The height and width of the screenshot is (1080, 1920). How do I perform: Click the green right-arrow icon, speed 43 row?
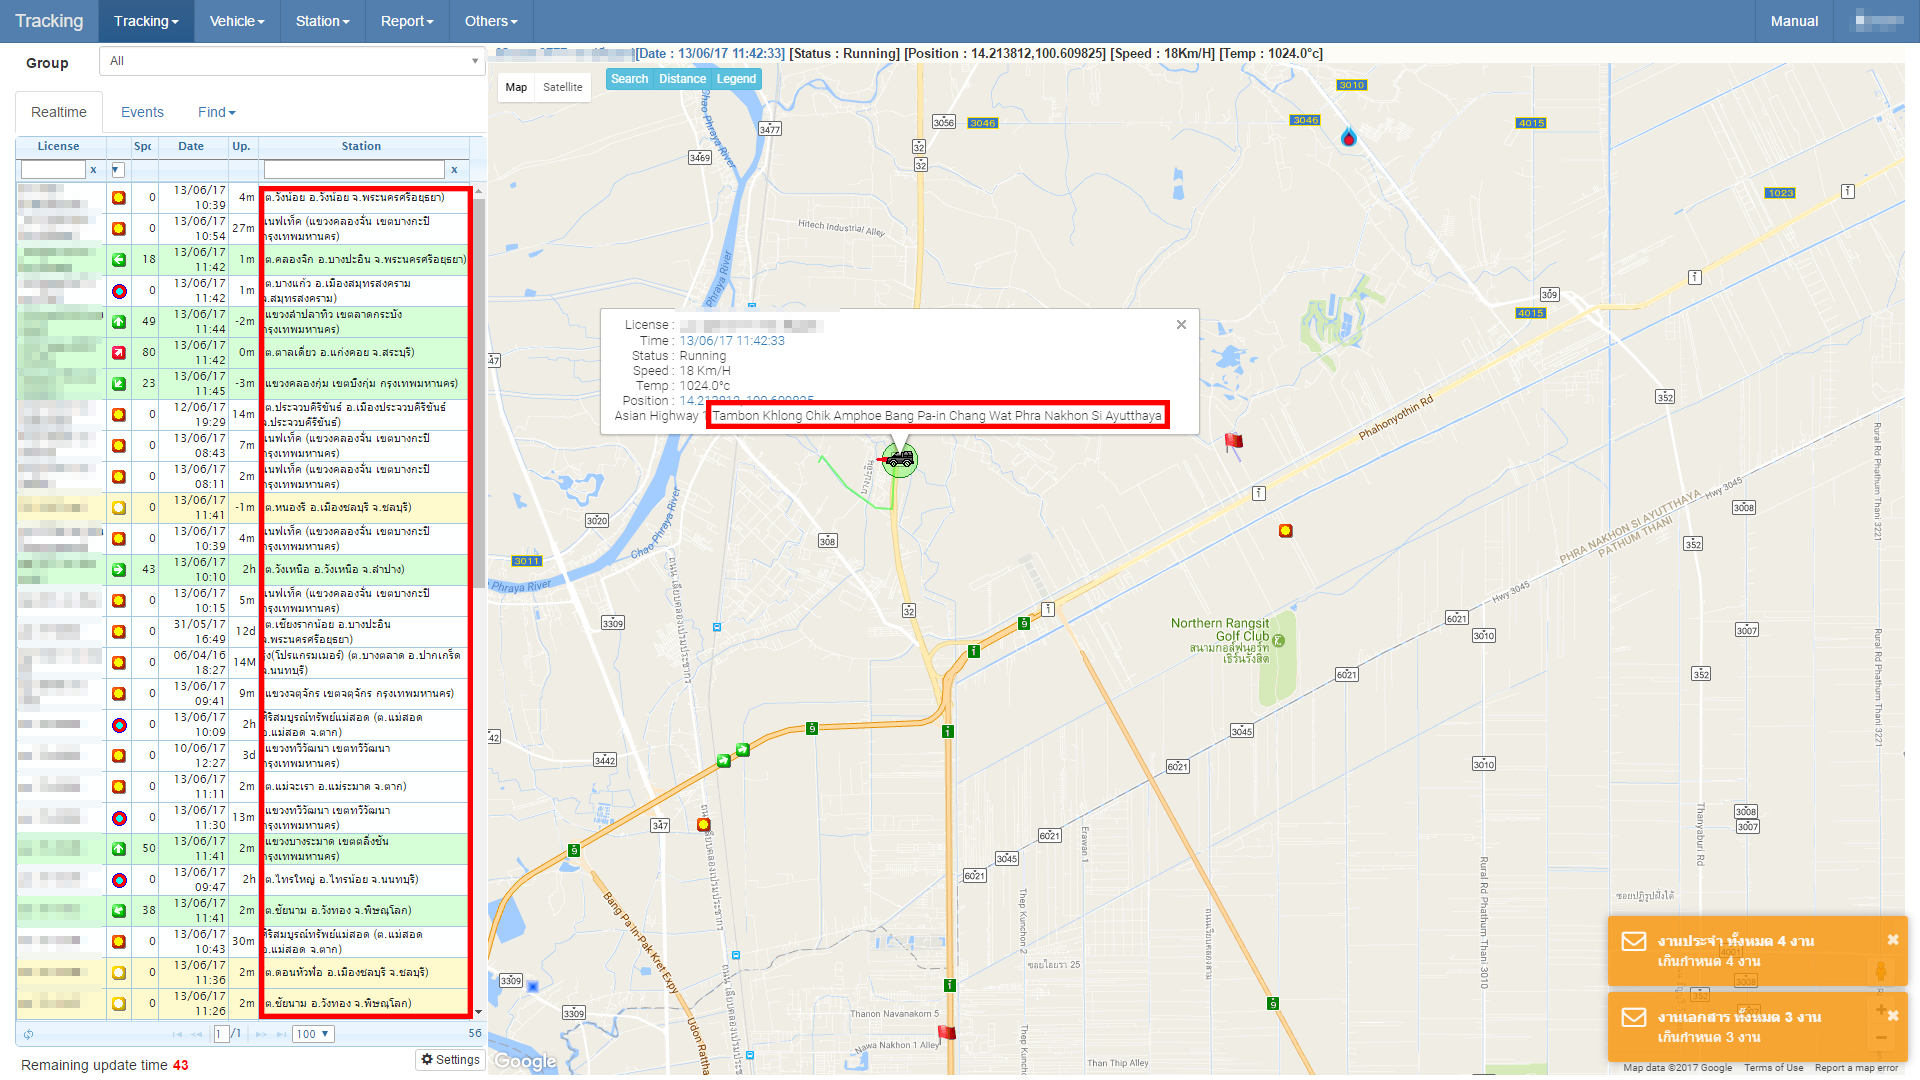point(119,570)
